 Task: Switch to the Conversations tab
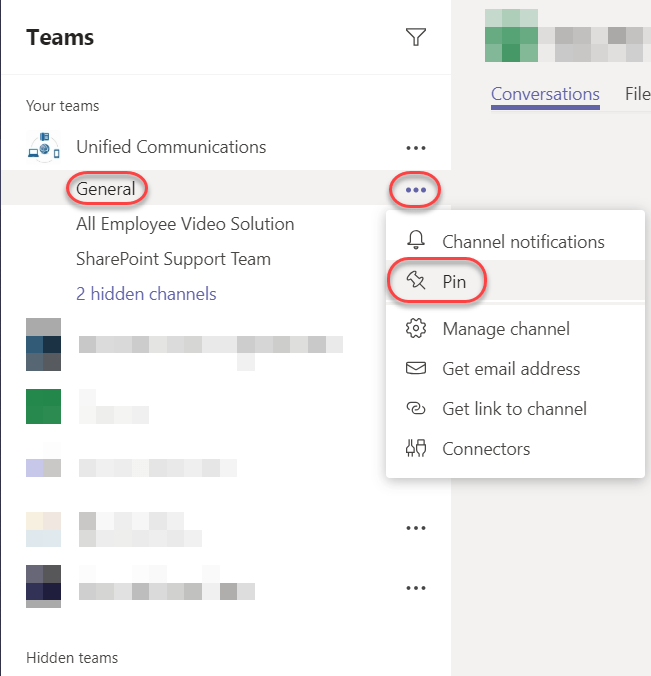545,94
